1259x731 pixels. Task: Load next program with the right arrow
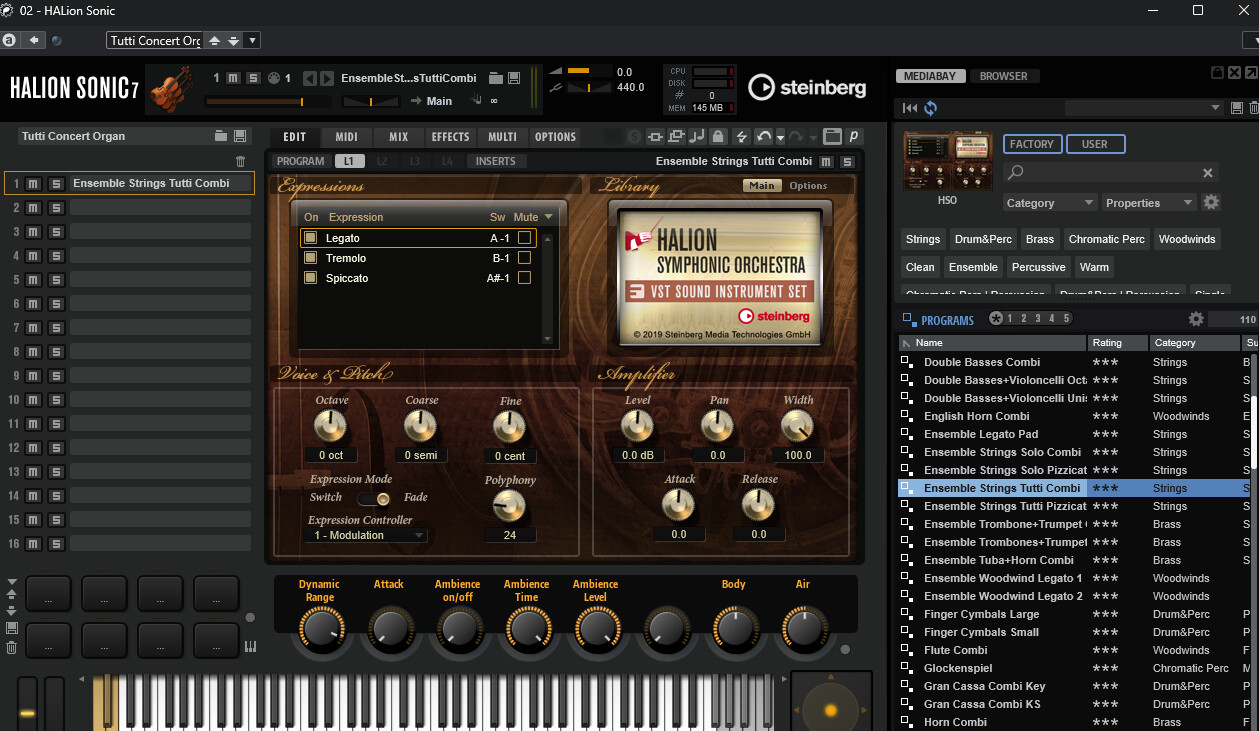coord(325,78)
